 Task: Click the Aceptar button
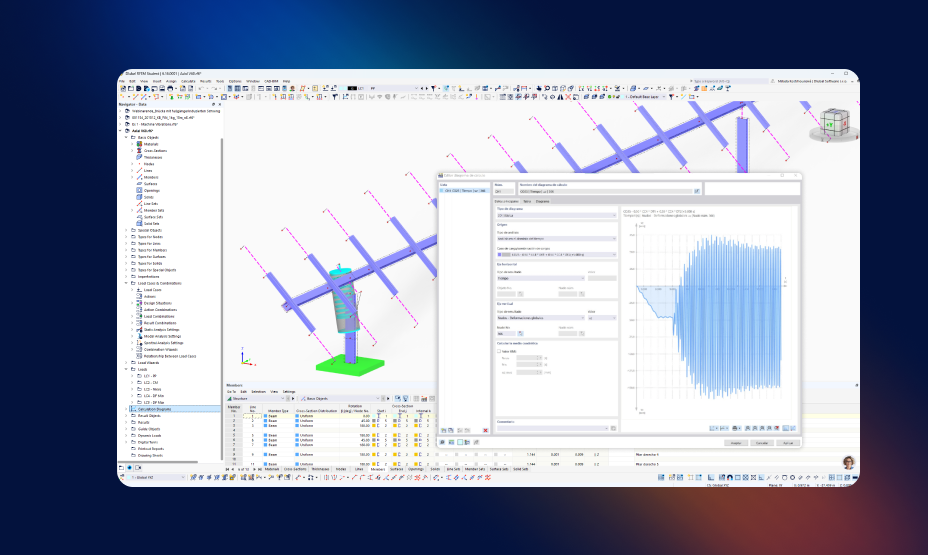click(736, 443)
